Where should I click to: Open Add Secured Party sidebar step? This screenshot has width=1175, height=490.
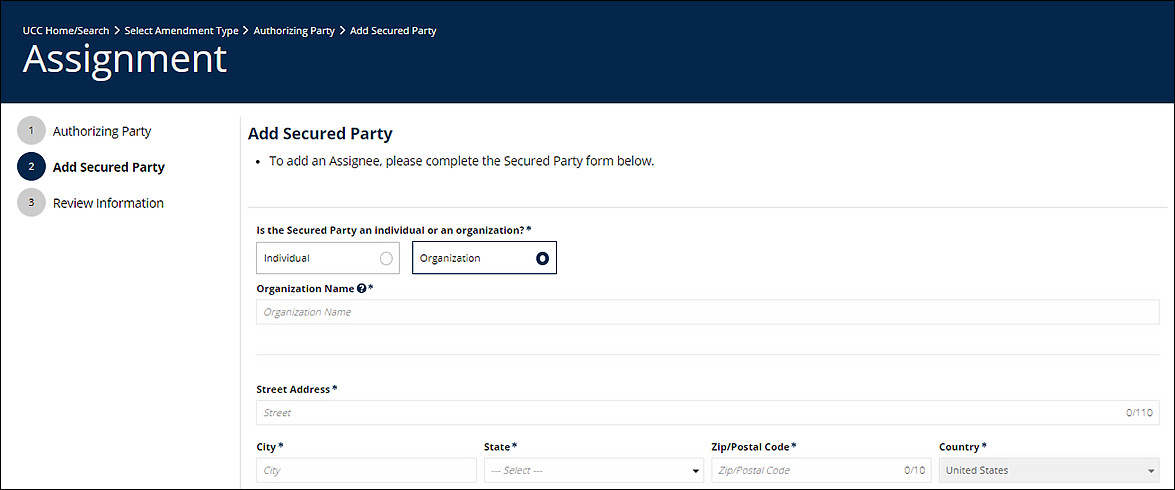[x=108, y=167]
